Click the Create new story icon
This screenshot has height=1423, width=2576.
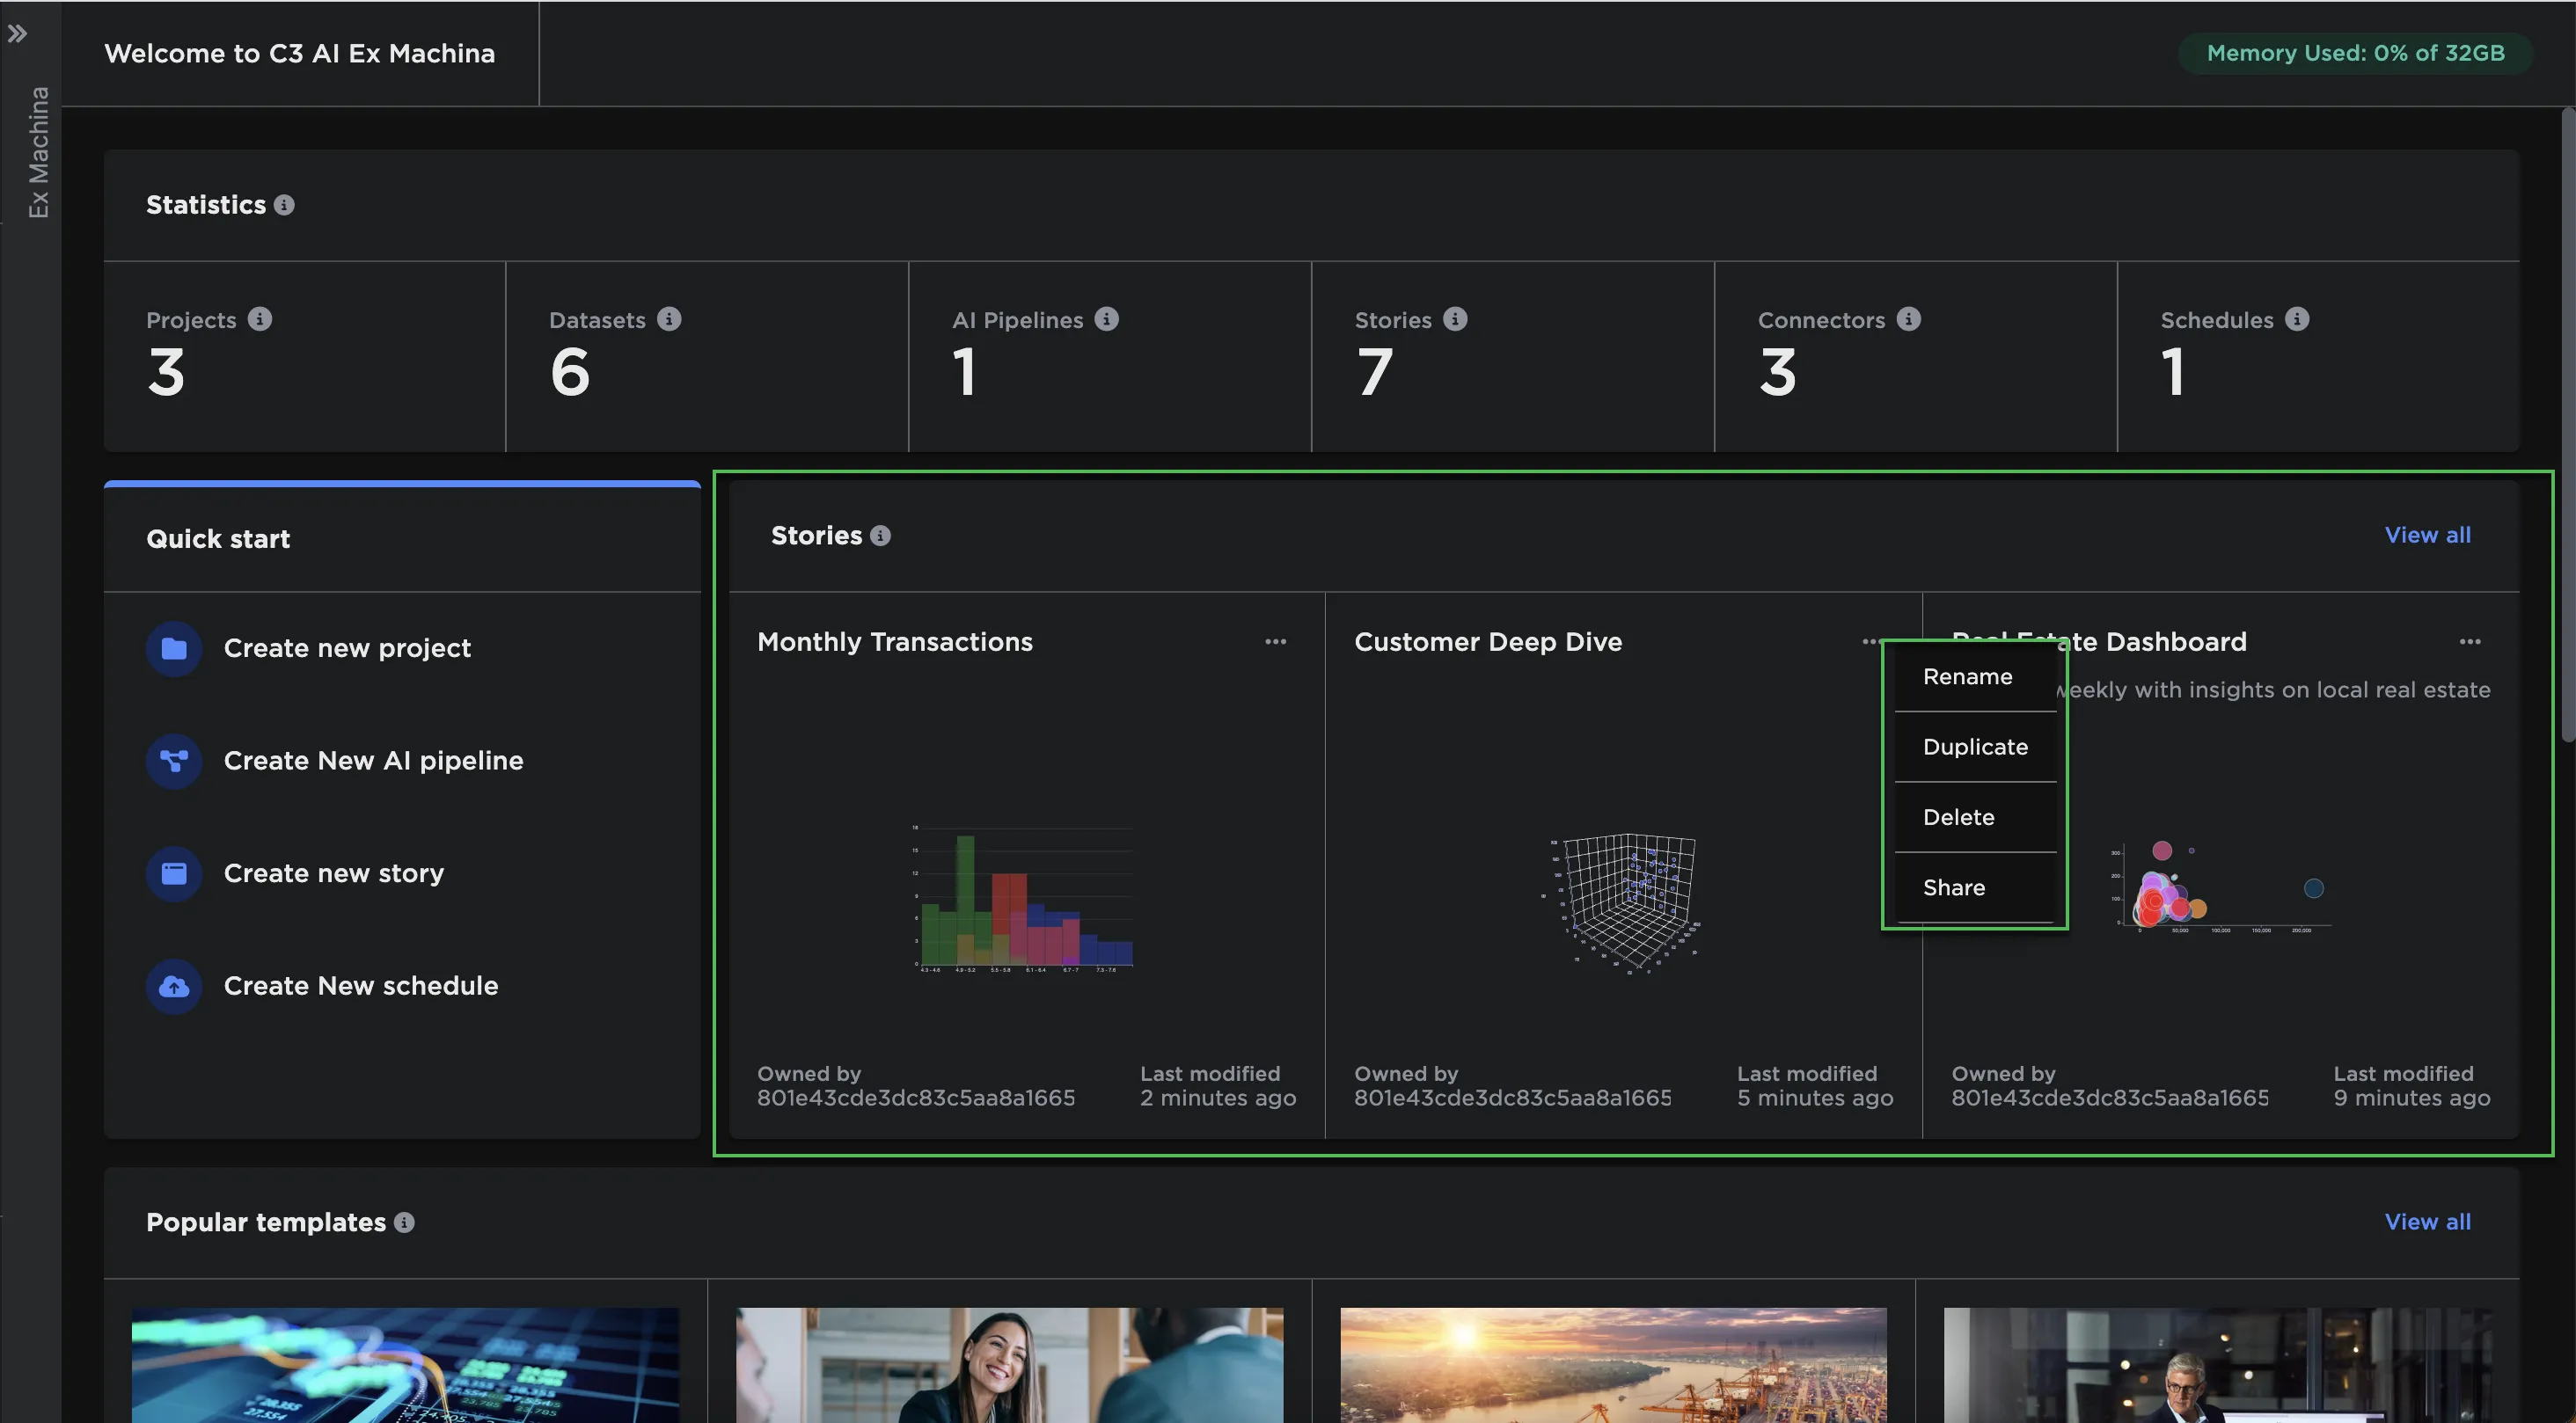(174, 873)
